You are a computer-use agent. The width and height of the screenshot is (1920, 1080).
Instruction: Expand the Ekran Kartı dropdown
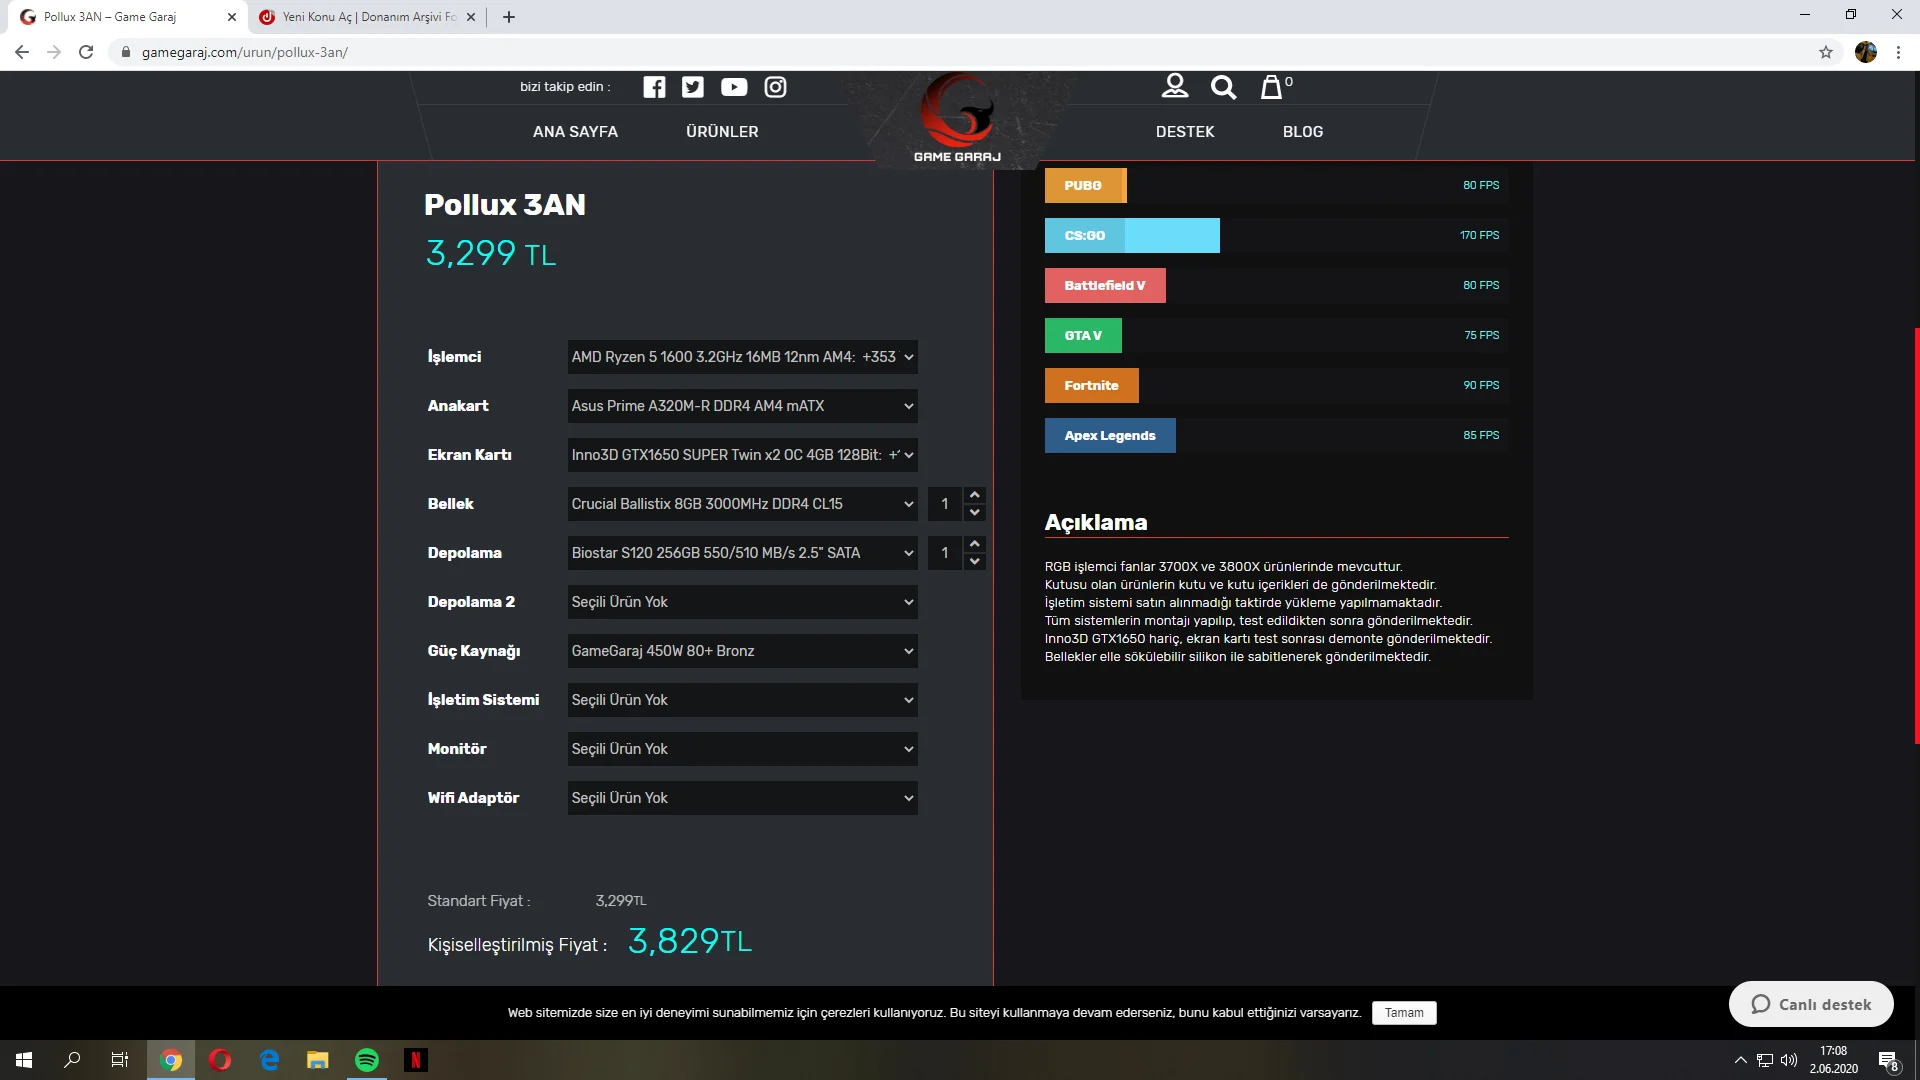point(742,455)
